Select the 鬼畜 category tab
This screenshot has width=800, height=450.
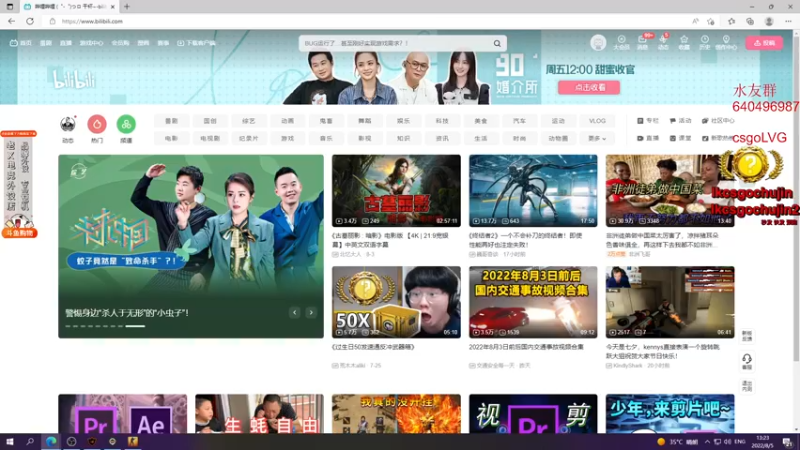[x=326, y=121]
